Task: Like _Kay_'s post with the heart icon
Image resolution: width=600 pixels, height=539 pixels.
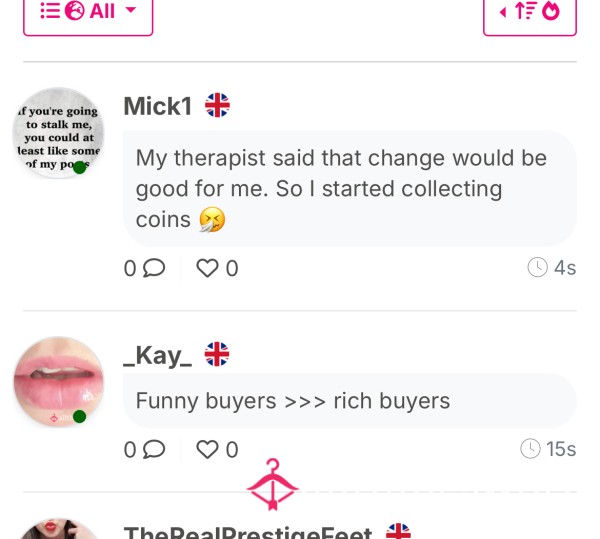Action: coord(207,449)
